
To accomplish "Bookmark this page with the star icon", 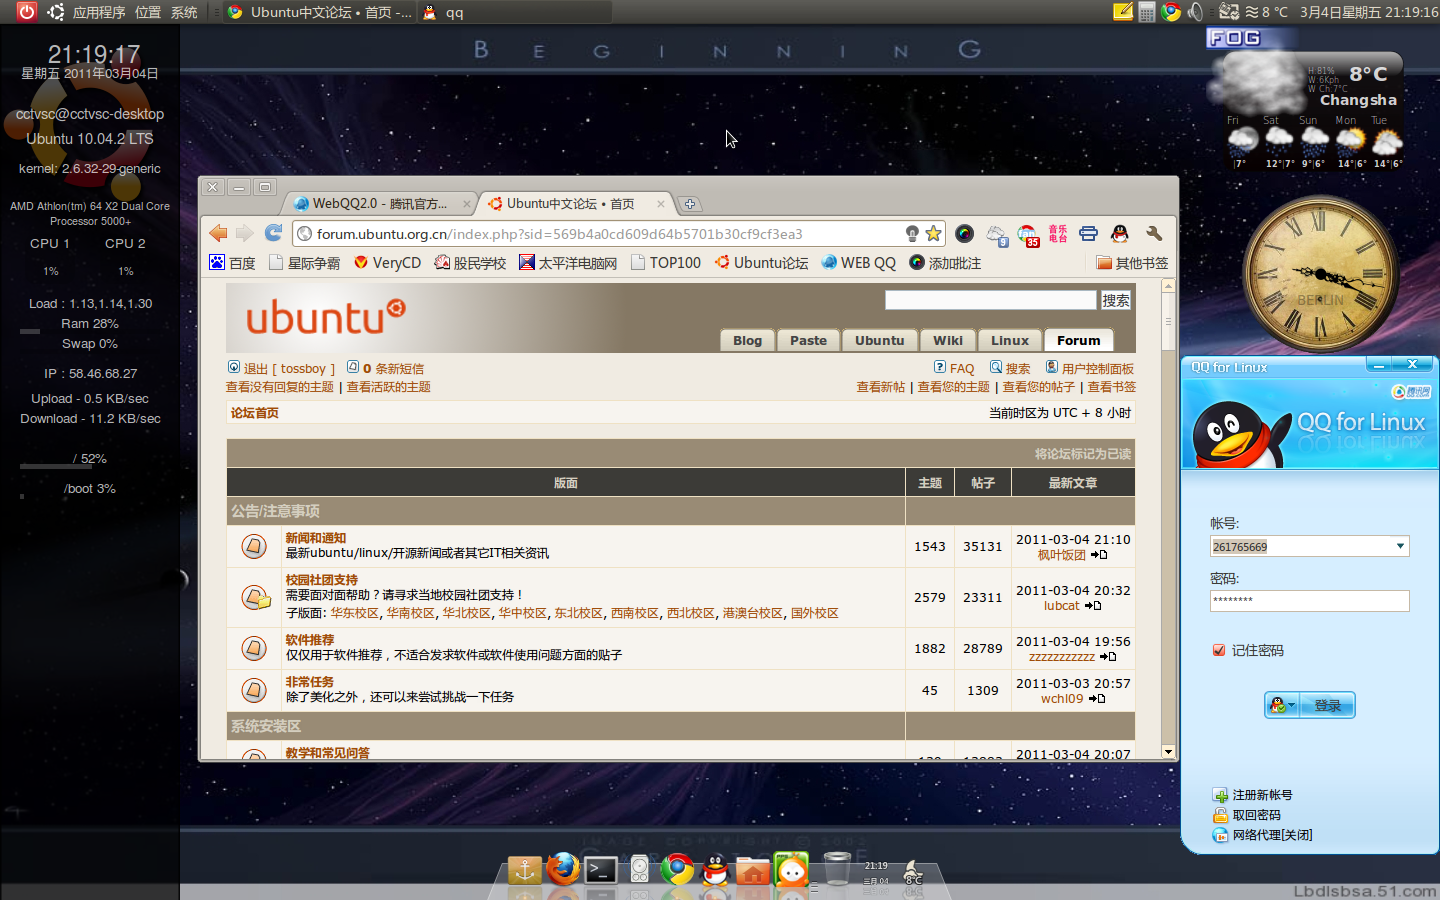I will pyautogui.click(x=933, y=233).
